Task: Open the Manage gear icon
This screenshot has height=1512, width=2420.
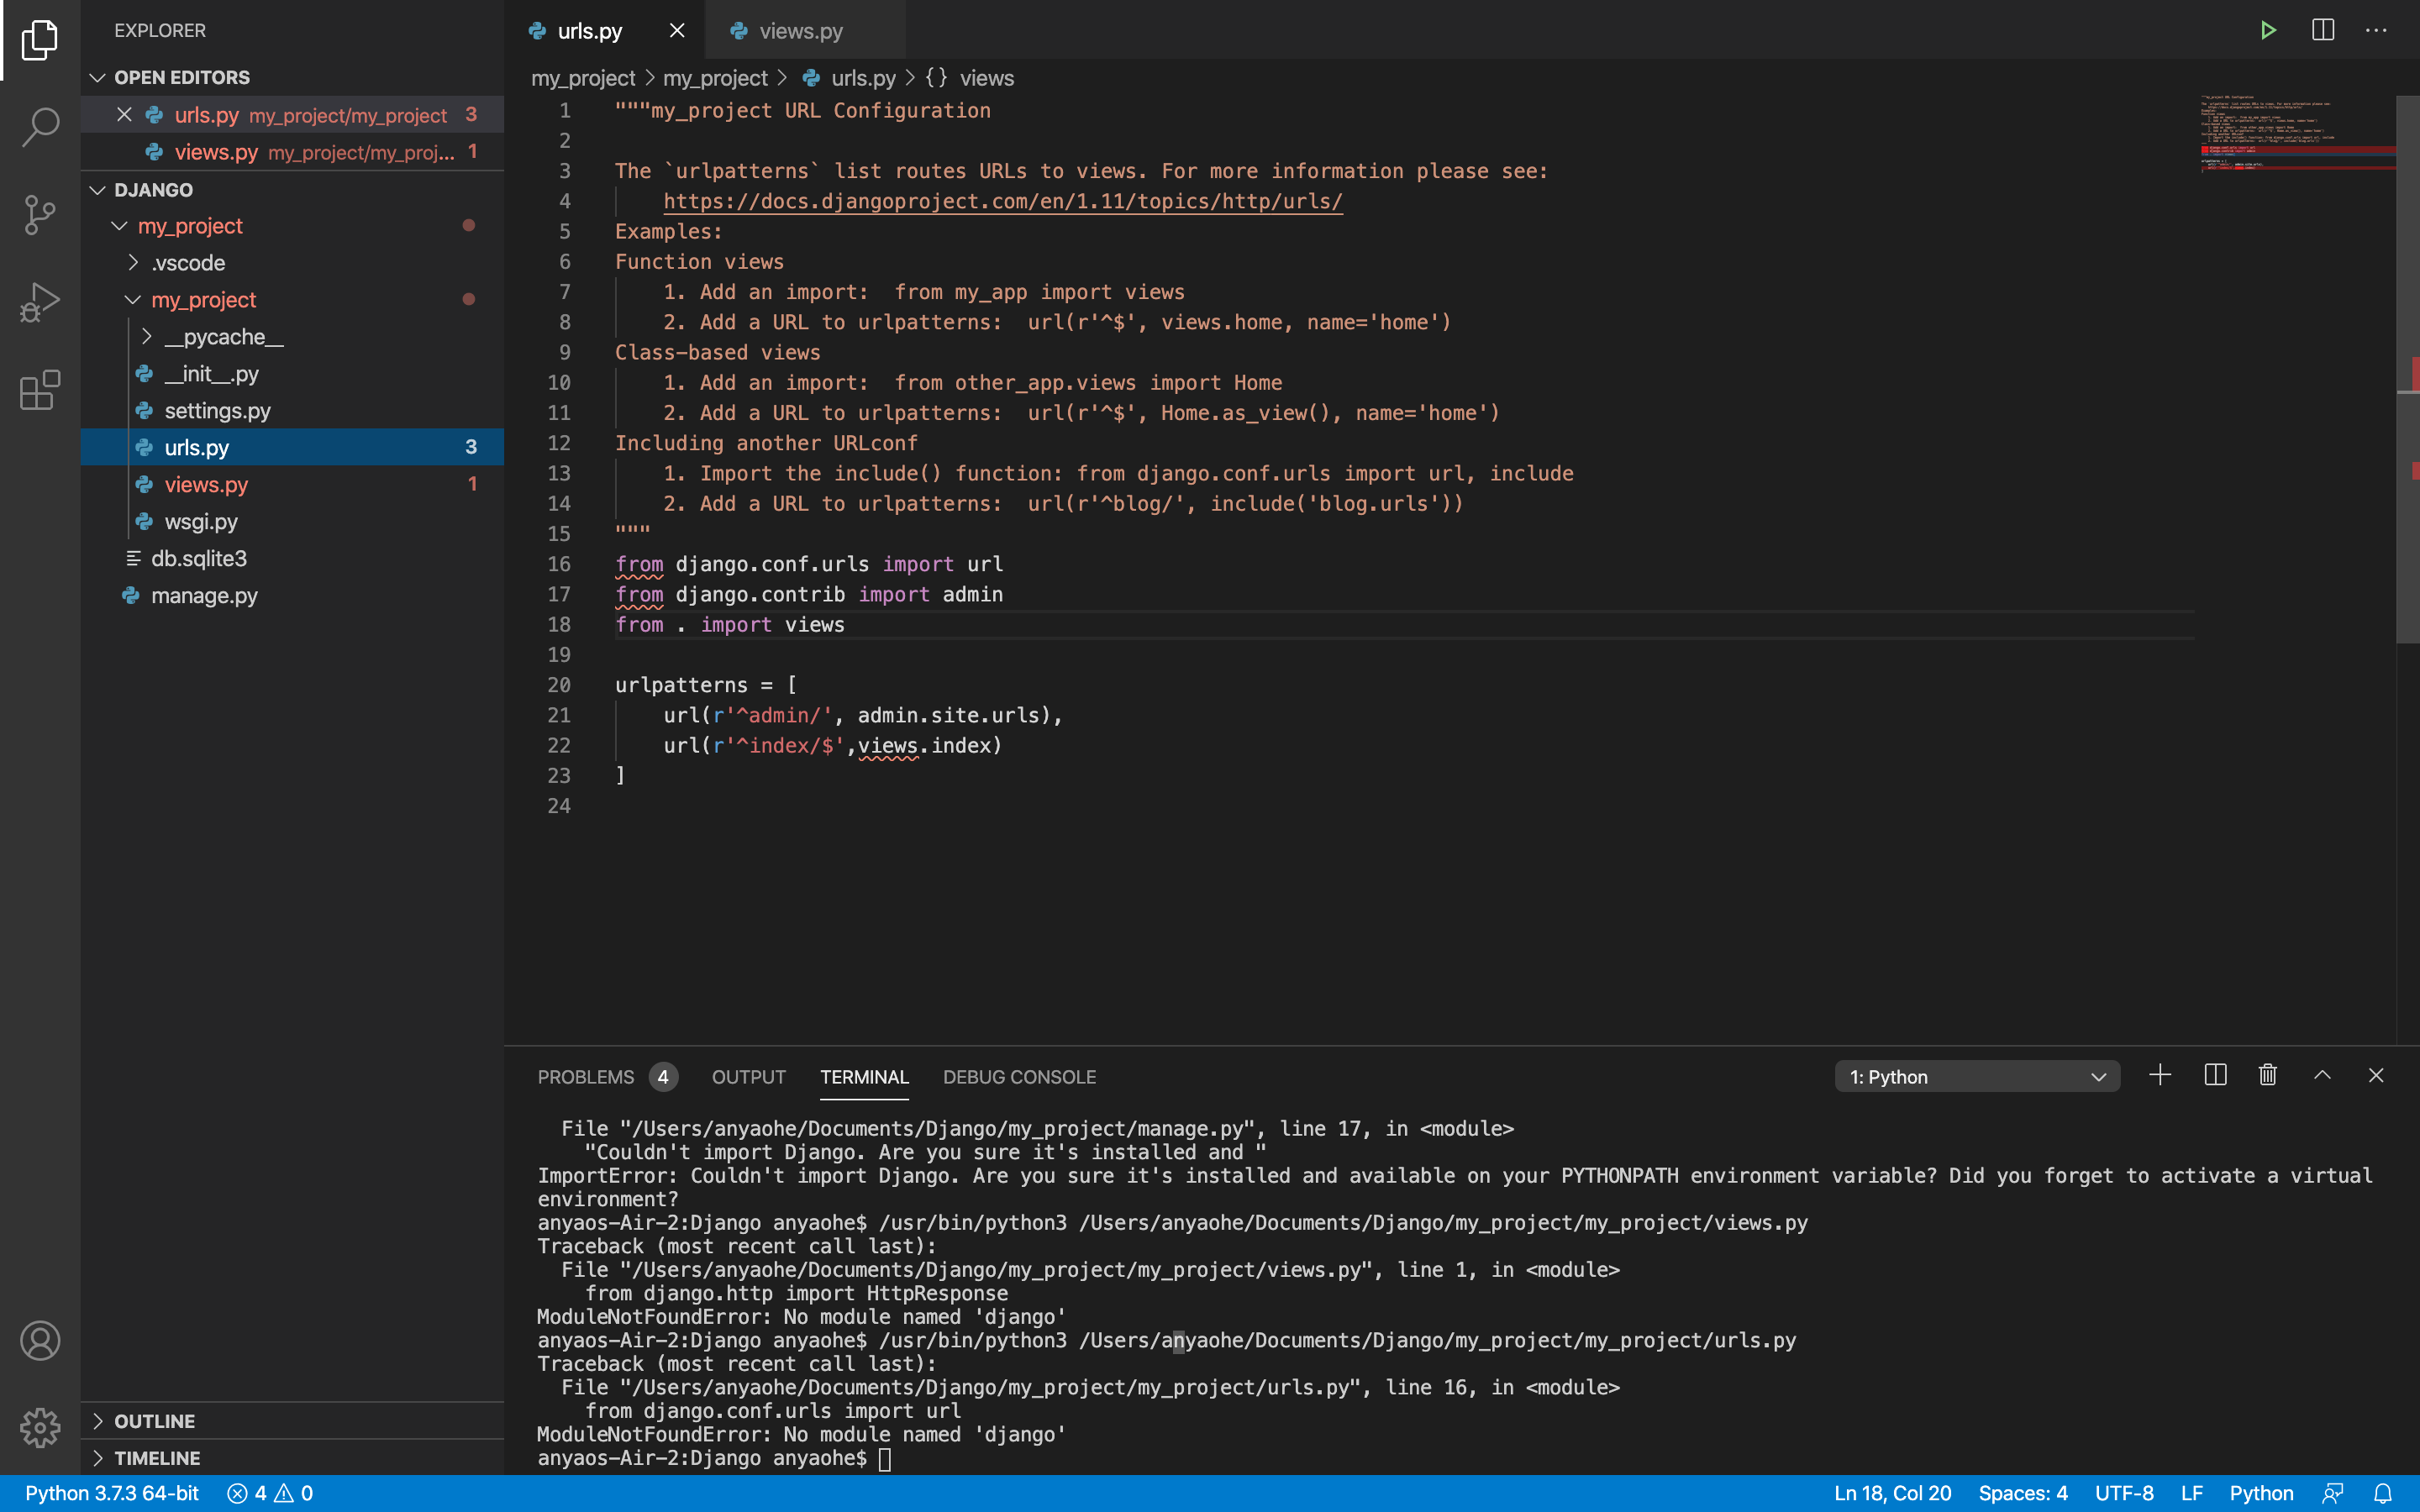Action: click(40, 1427)
